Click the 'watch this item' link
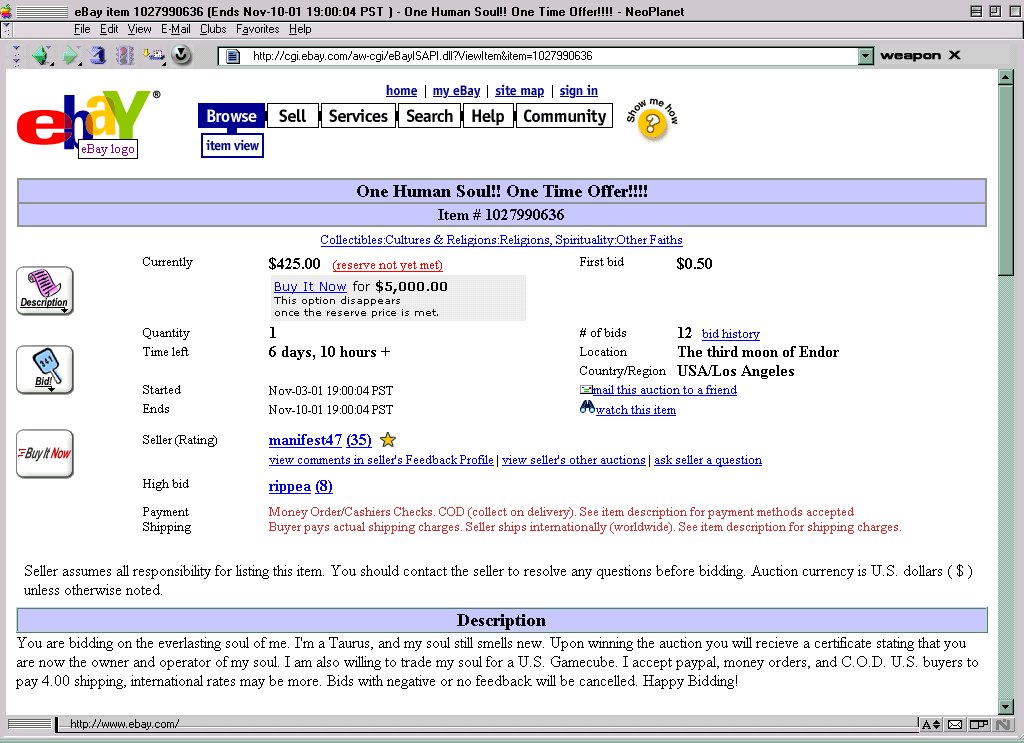 point(635,410)
